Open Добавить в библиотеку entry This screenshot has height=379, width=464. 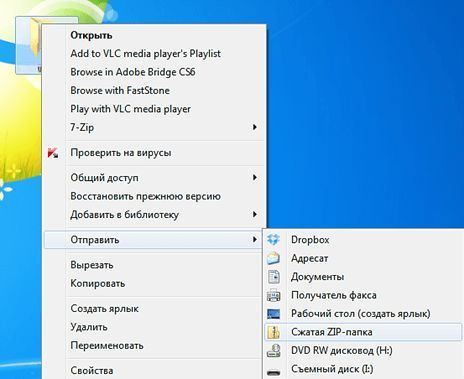click(154, 214)
